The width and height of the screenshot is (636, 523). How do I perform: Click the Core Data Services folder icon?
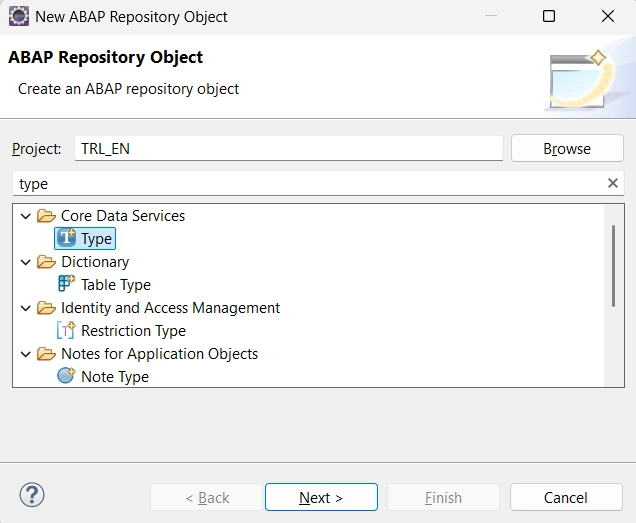[46, 215]
